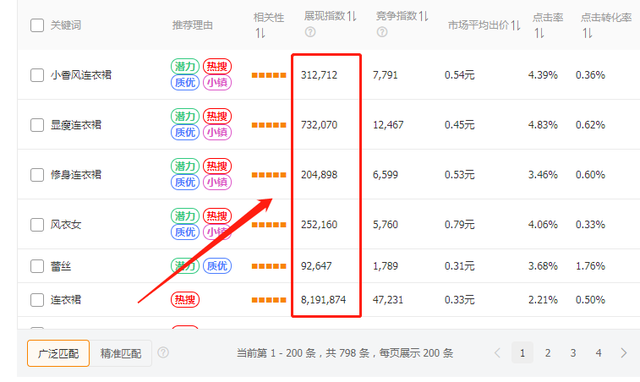Check the 显瘦连衣裙 keyword row

37,125
